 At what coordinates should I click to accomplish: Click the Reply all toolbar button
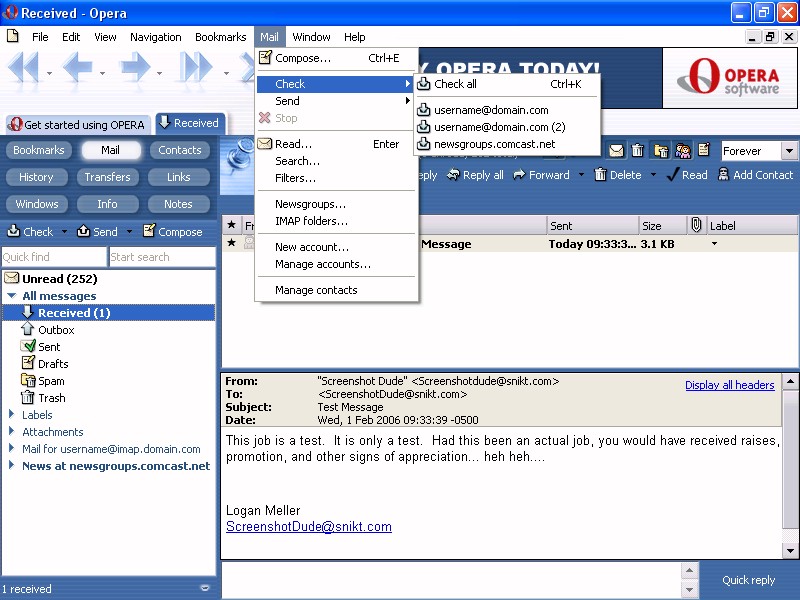475,175
